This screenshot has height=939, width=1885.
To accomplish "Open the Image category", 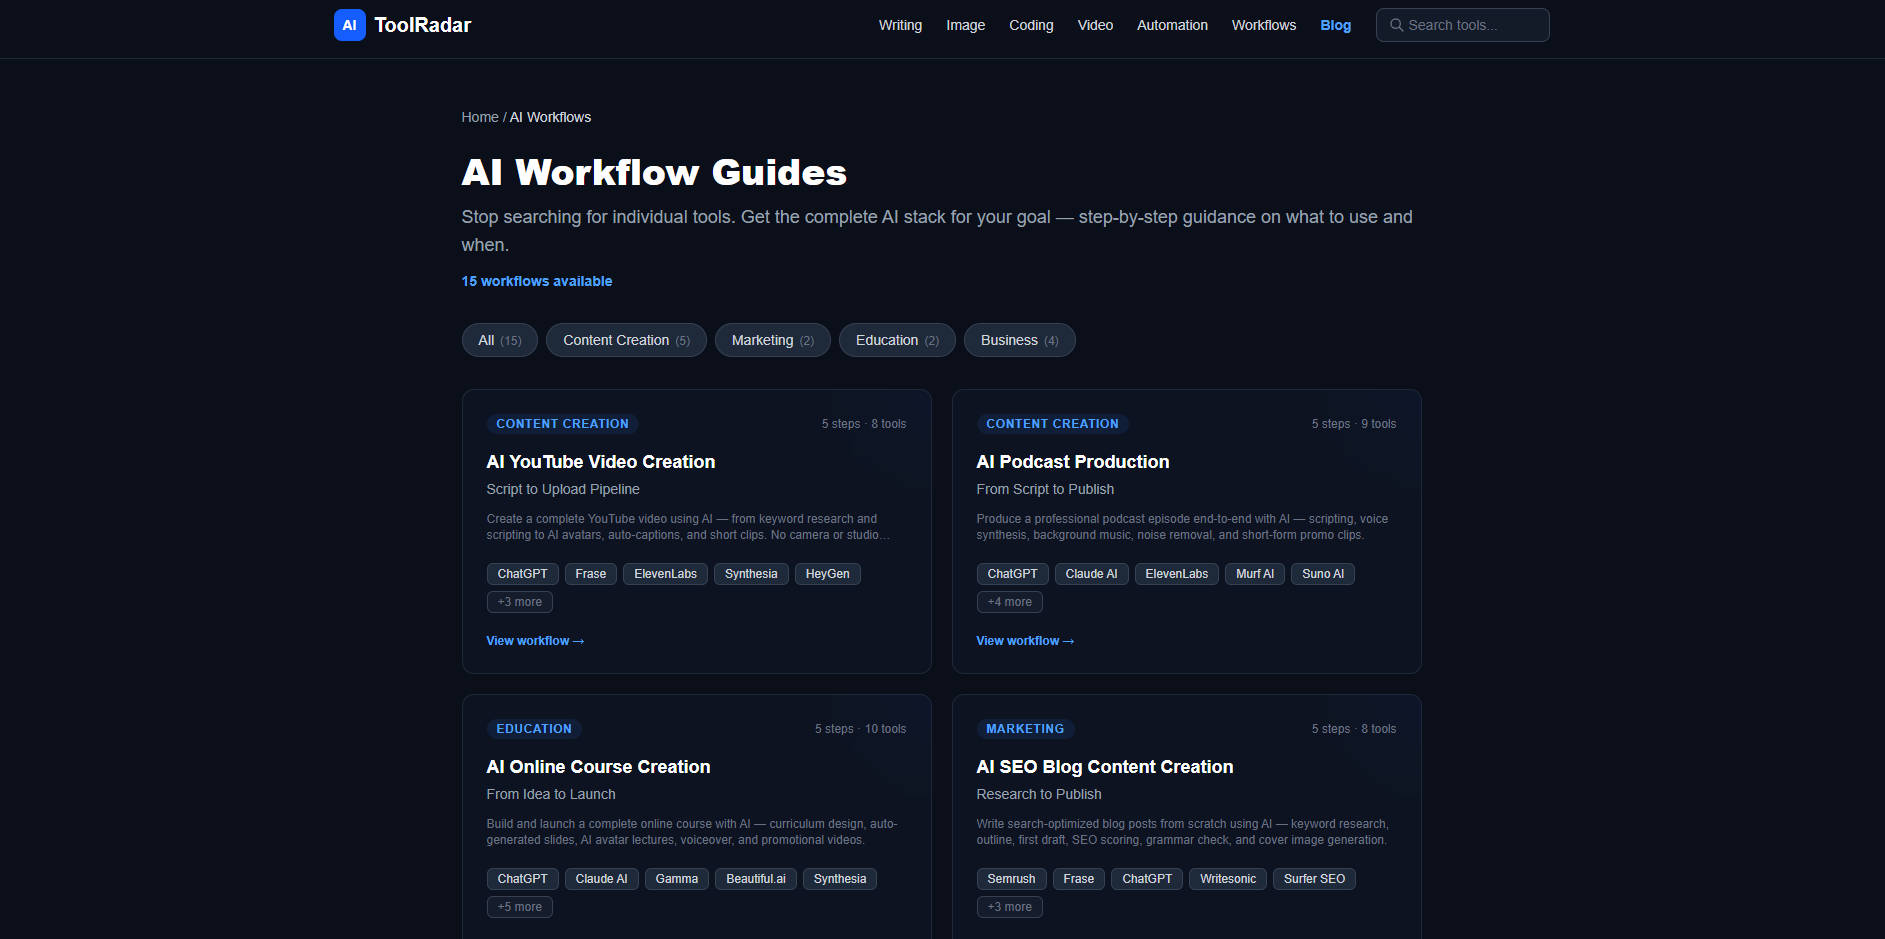I will [965, 25].
